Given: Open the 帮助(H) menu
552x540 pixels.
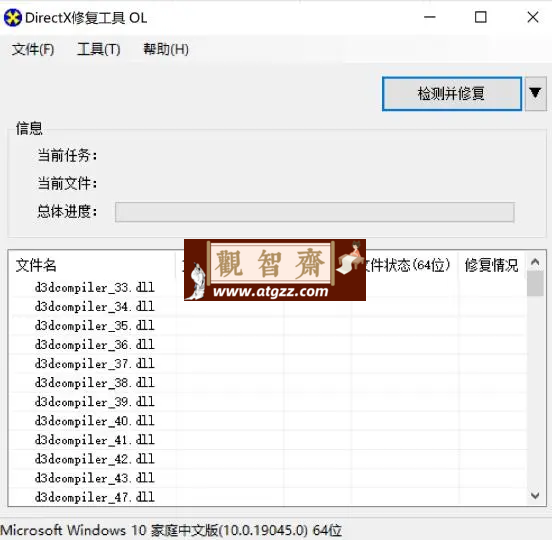Looking at the screenshot, I should coord(165,49).
